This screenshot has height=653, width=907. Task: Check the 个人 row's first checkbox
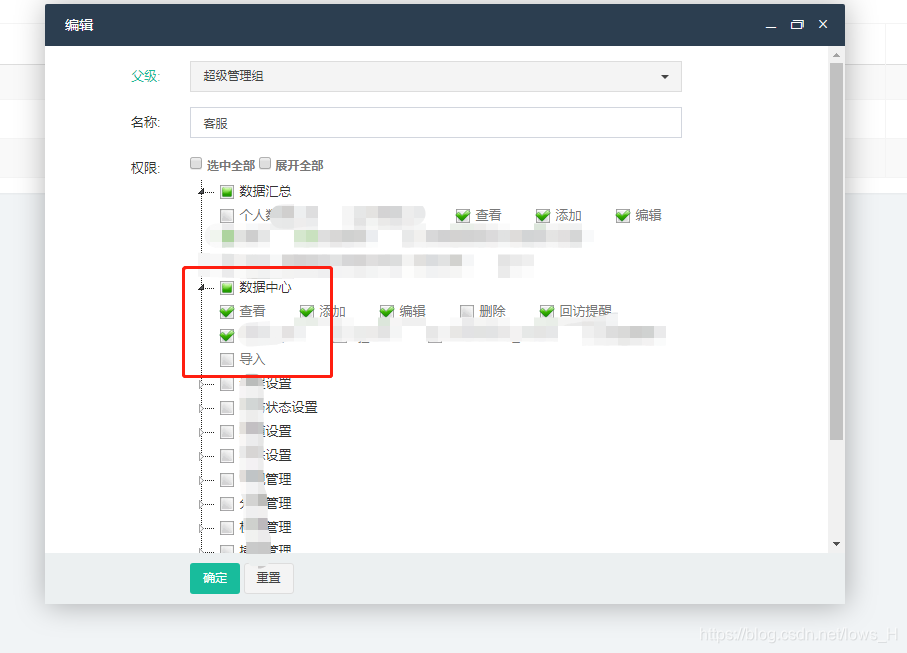[227, 216]
